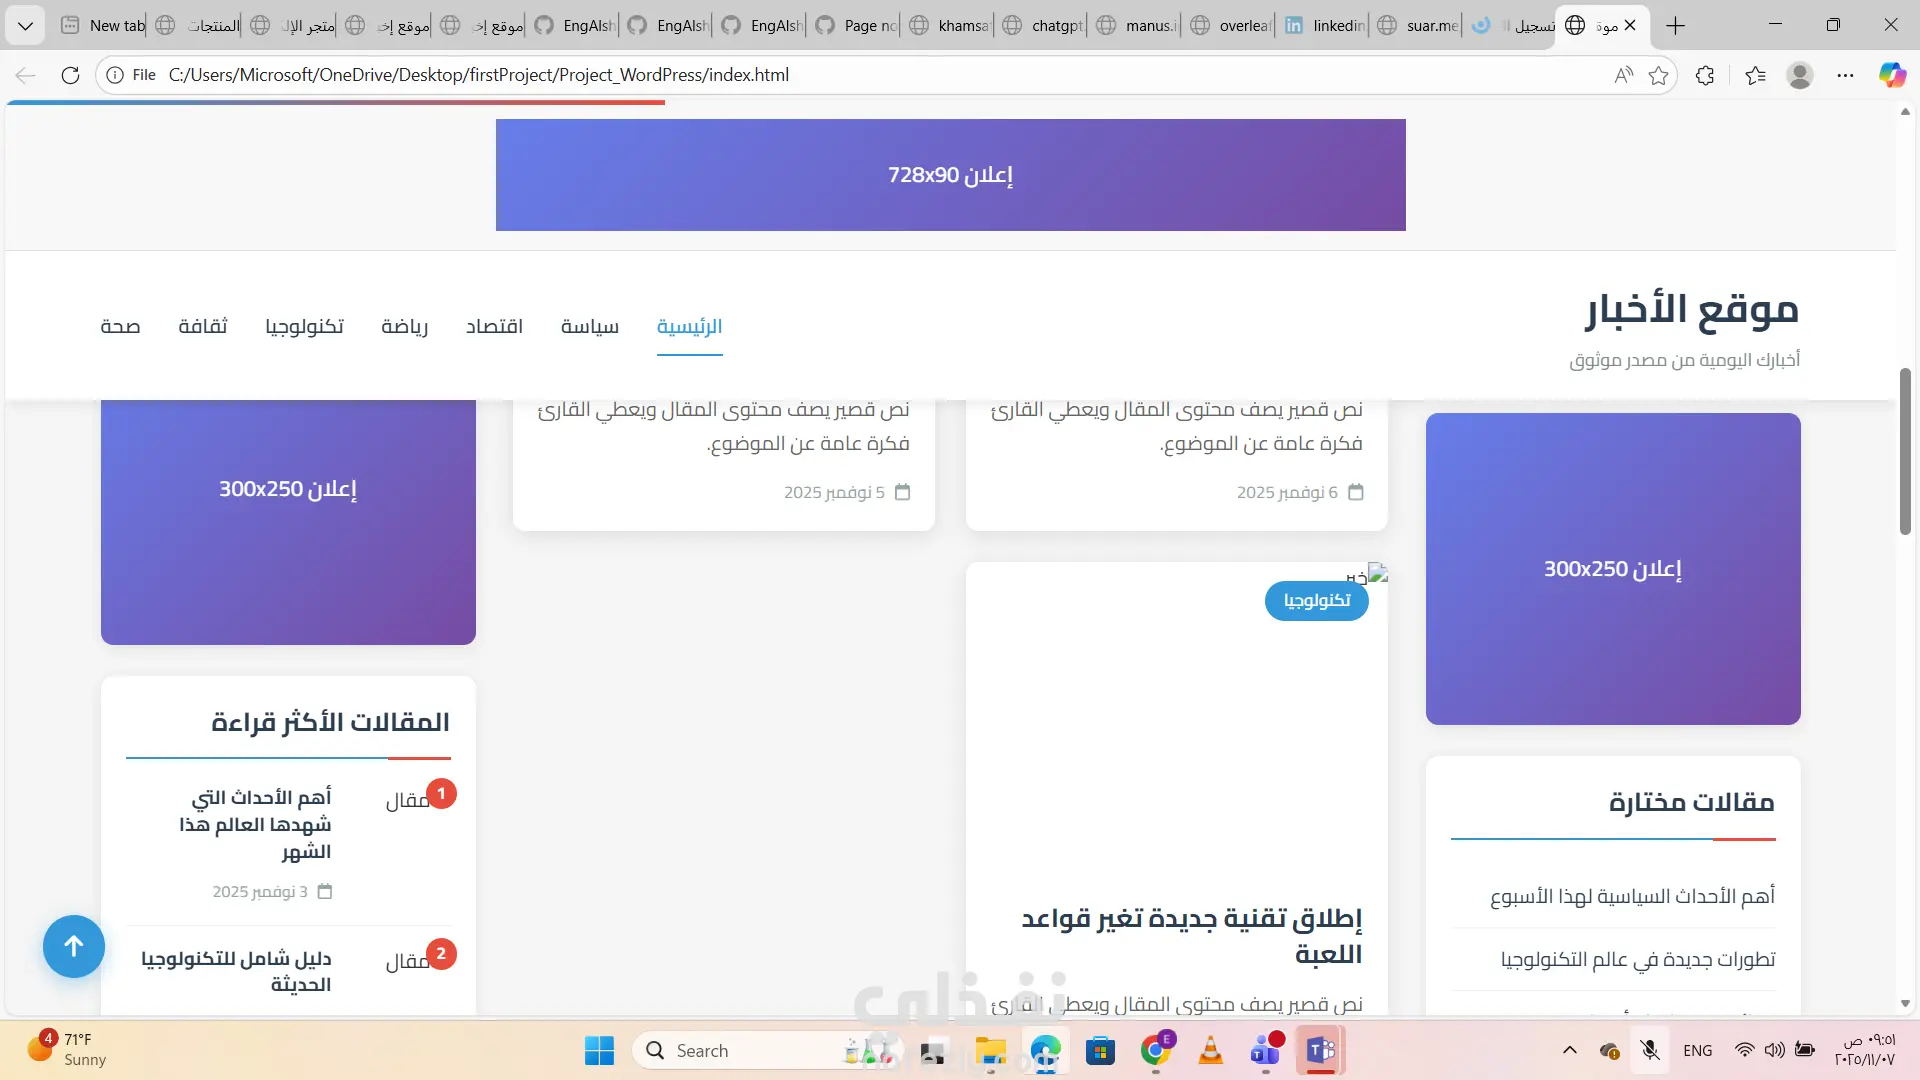Open the user profile icon
This screenshot has height=1080, width=1920.
pos(1800,75)
